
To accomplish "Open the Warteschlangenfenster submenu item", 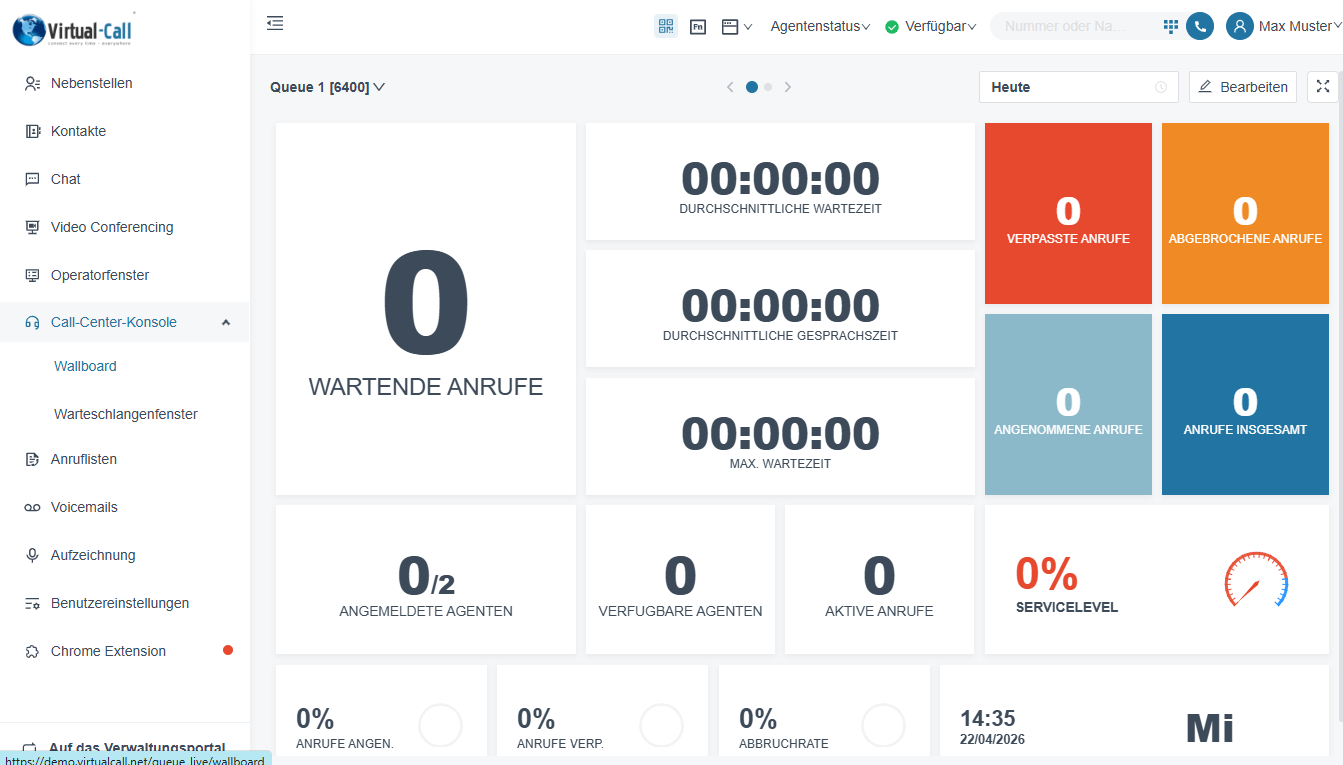I will pos(126,415).
